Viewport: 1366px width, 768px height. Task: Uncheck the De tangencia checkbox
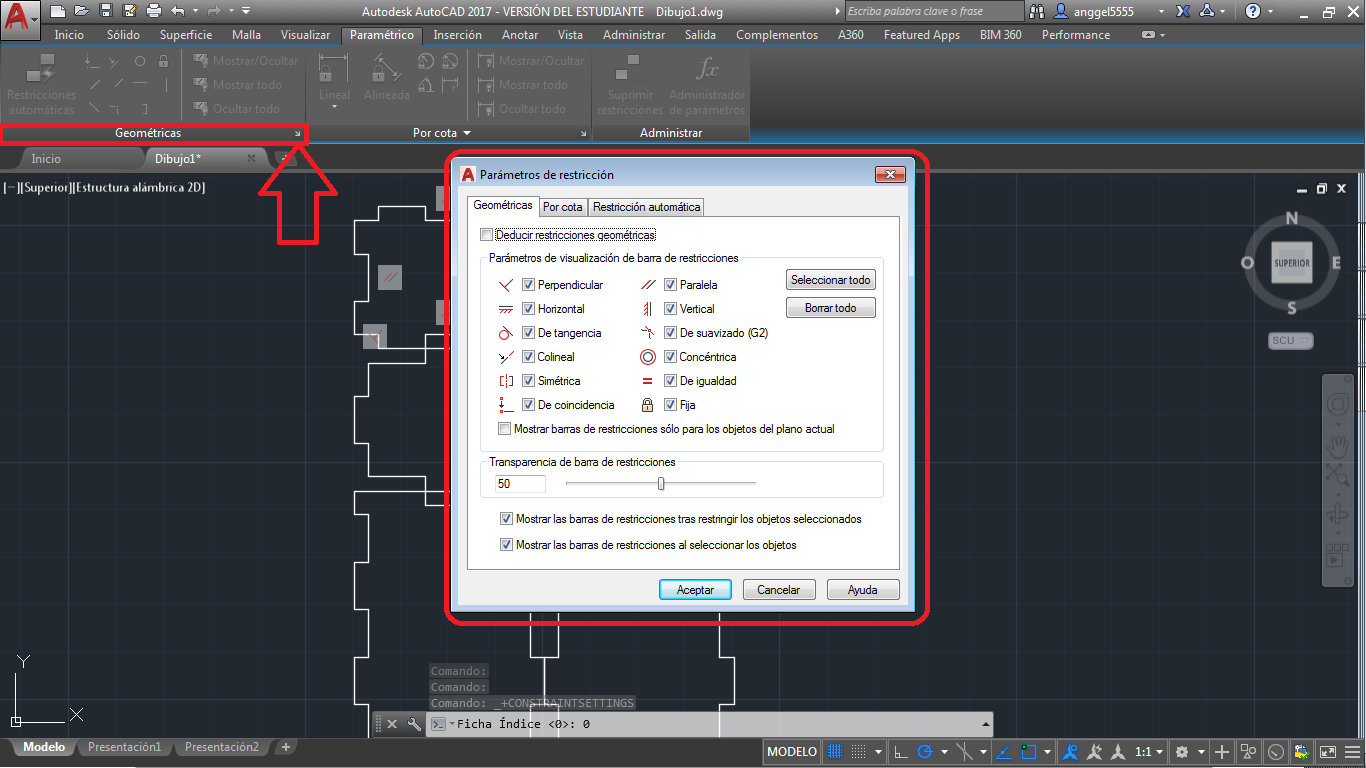(529, 333)
